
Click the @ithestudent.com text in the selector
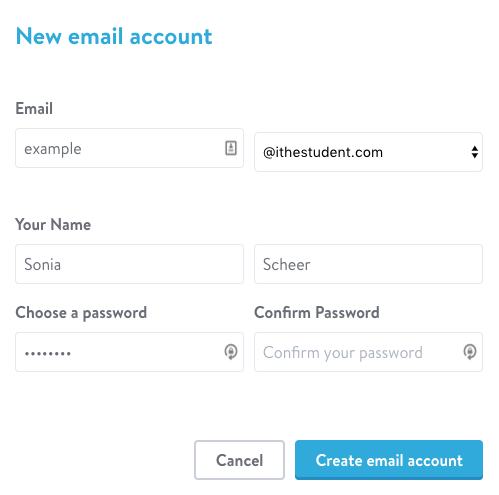click(x=323, y=152)
